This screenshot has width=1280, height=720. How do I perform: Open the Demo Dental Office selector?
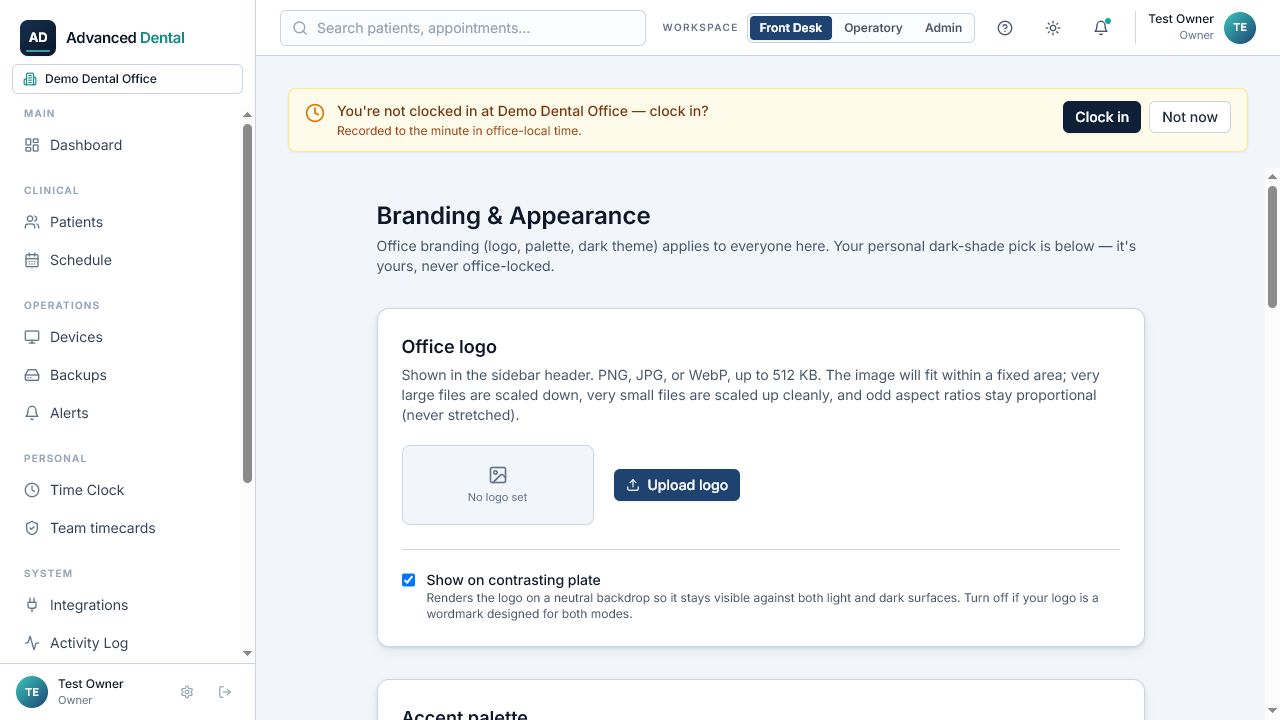(x=127, y=79)
